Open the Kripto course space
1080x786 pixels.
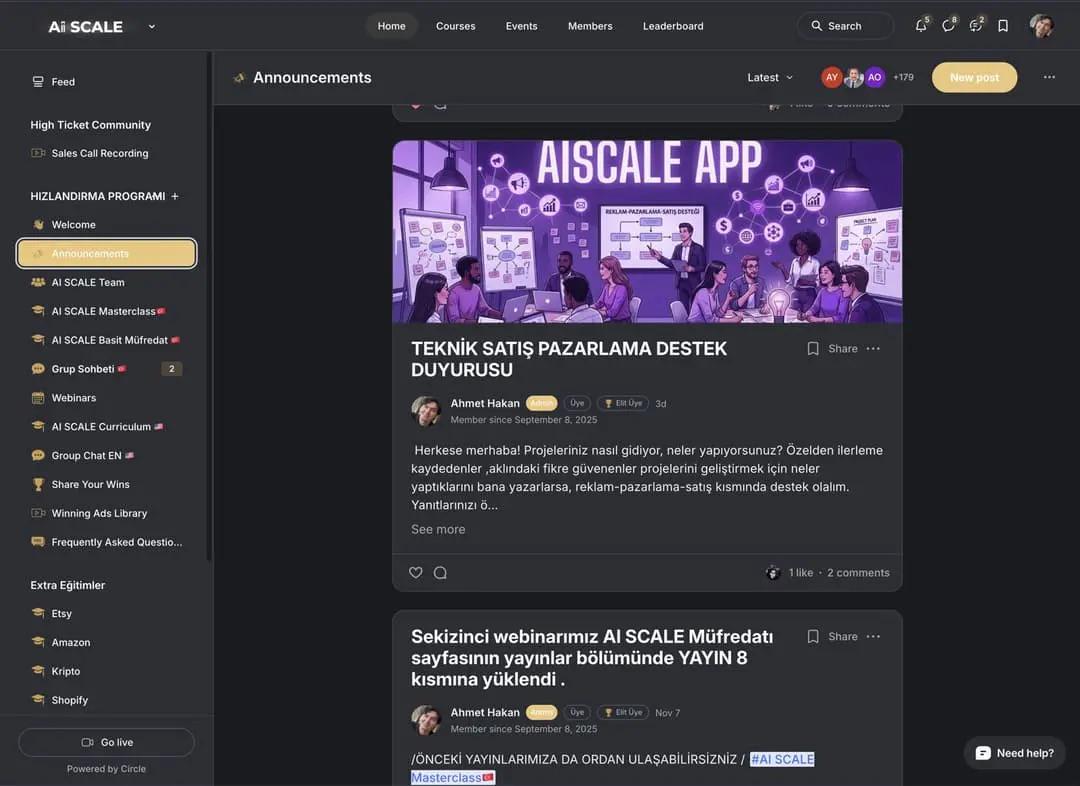coord(107,672)
